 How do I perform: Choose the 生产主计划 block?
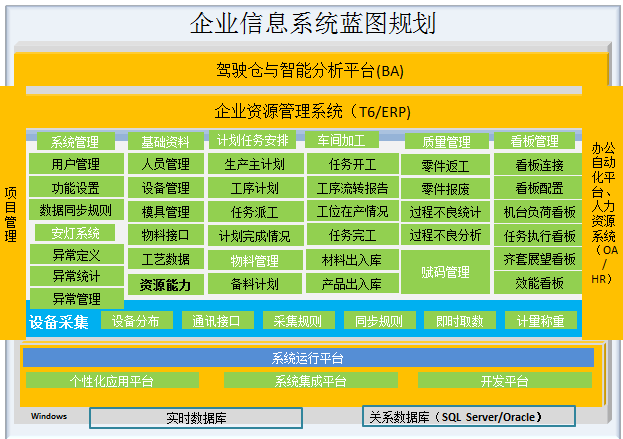(255, 164)
